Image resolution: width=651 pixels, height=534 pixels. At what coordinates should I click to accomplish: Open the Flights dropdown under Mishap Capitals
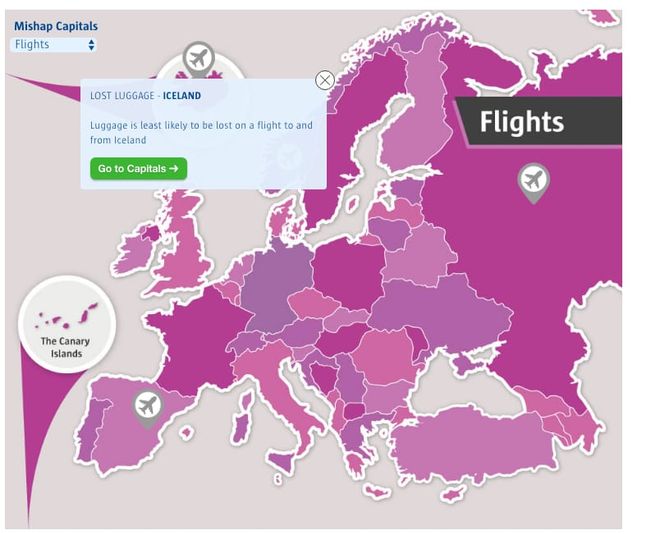54,45
